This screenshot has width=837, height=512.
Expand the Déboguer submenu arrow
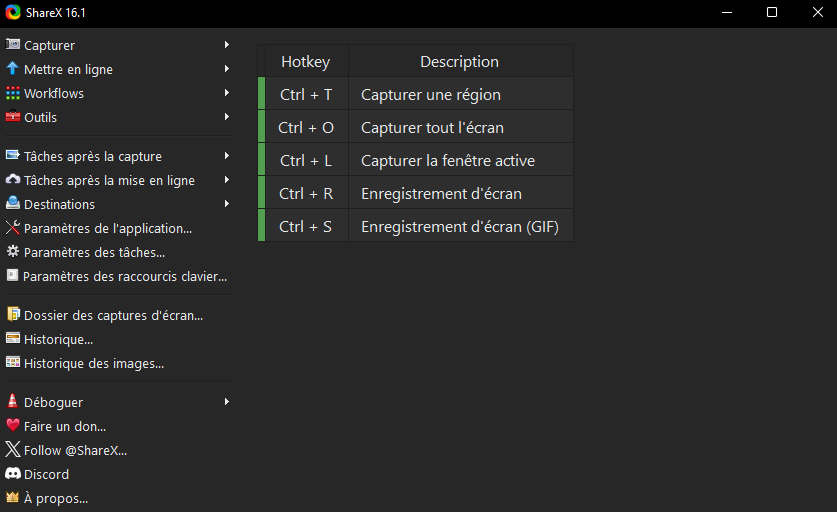click(227, 402)
